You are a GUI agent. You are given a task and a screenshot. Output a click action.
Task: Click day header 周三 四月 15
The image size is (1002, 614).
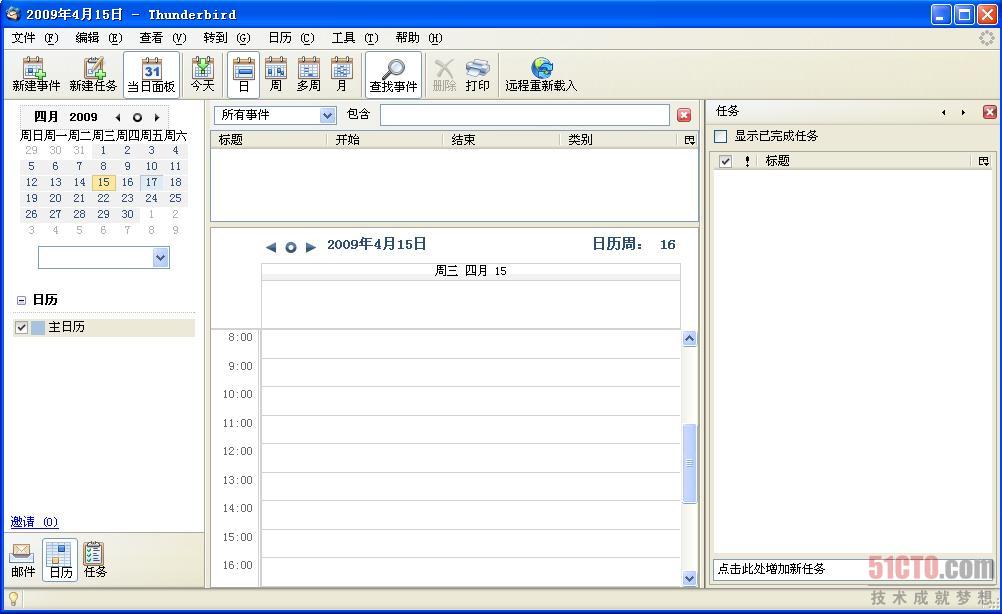(470, 271)
